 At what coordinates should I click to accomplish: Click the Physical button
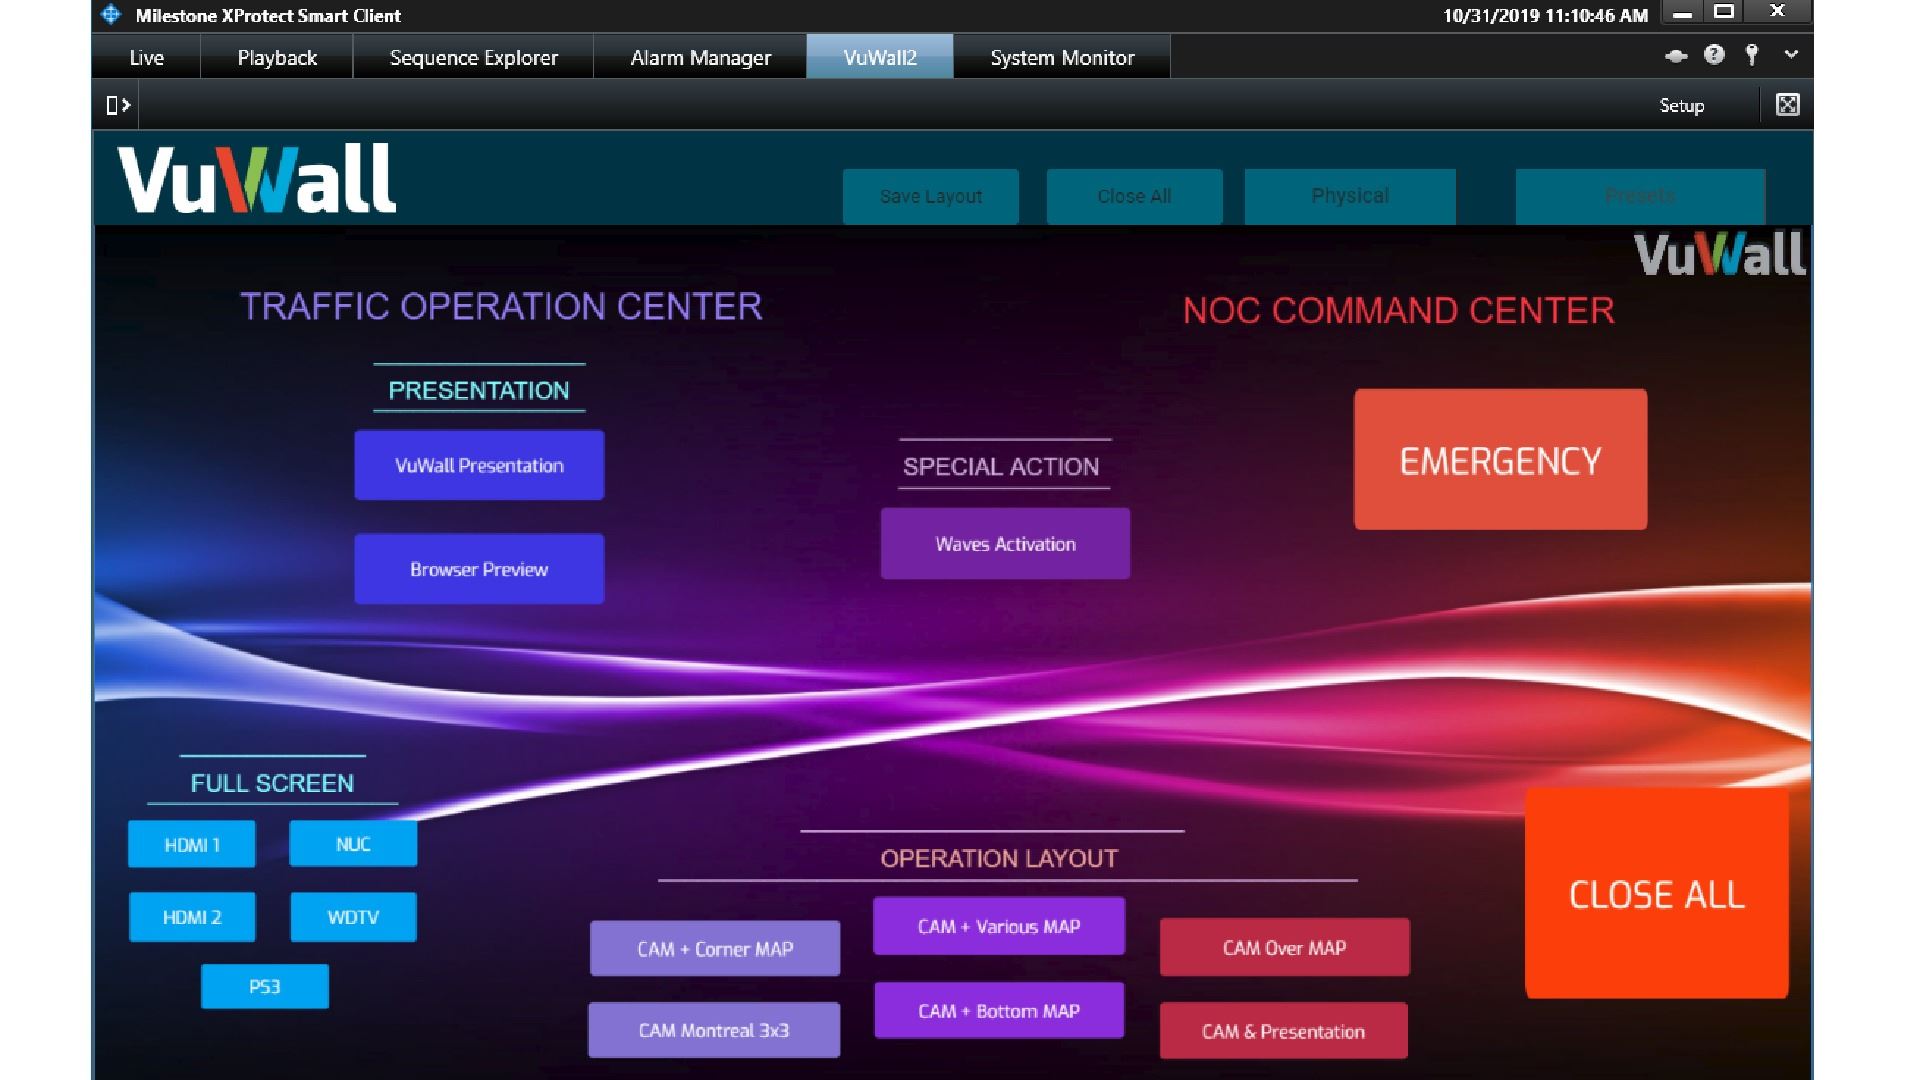1350,196
